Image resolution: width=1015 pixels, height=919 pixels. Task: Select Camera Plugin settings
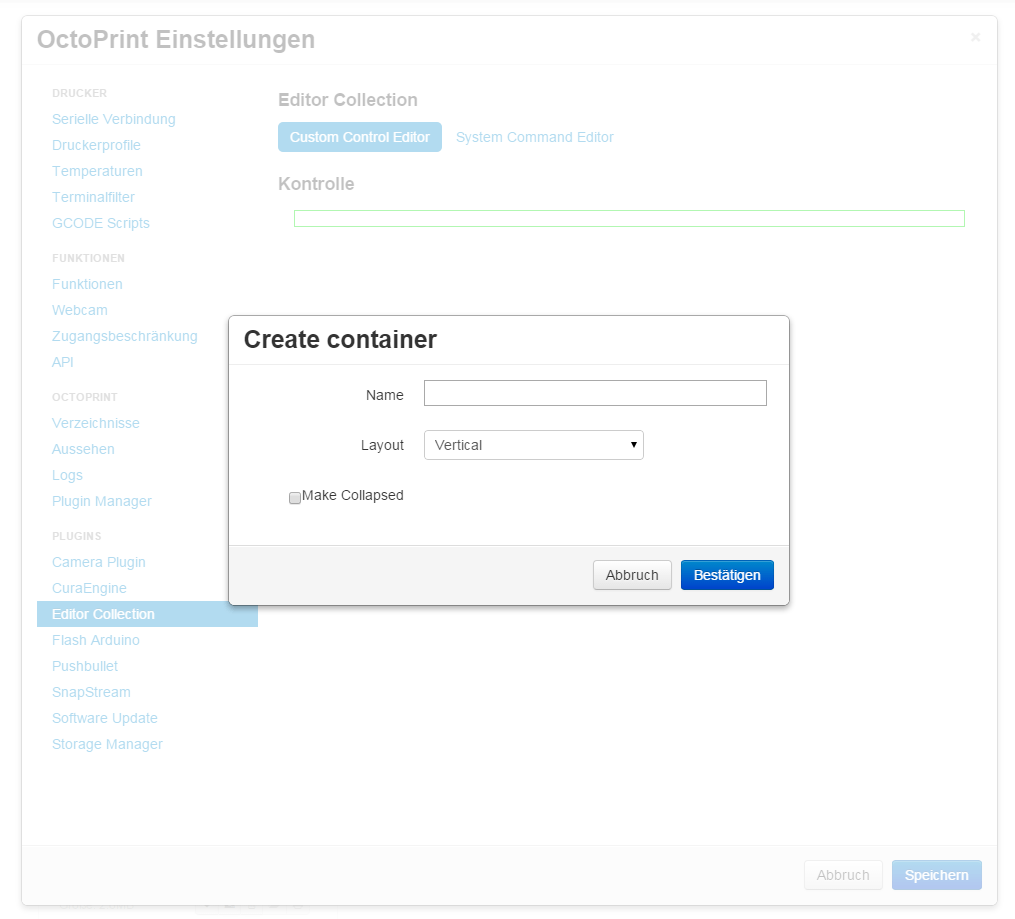pos(98,562)
